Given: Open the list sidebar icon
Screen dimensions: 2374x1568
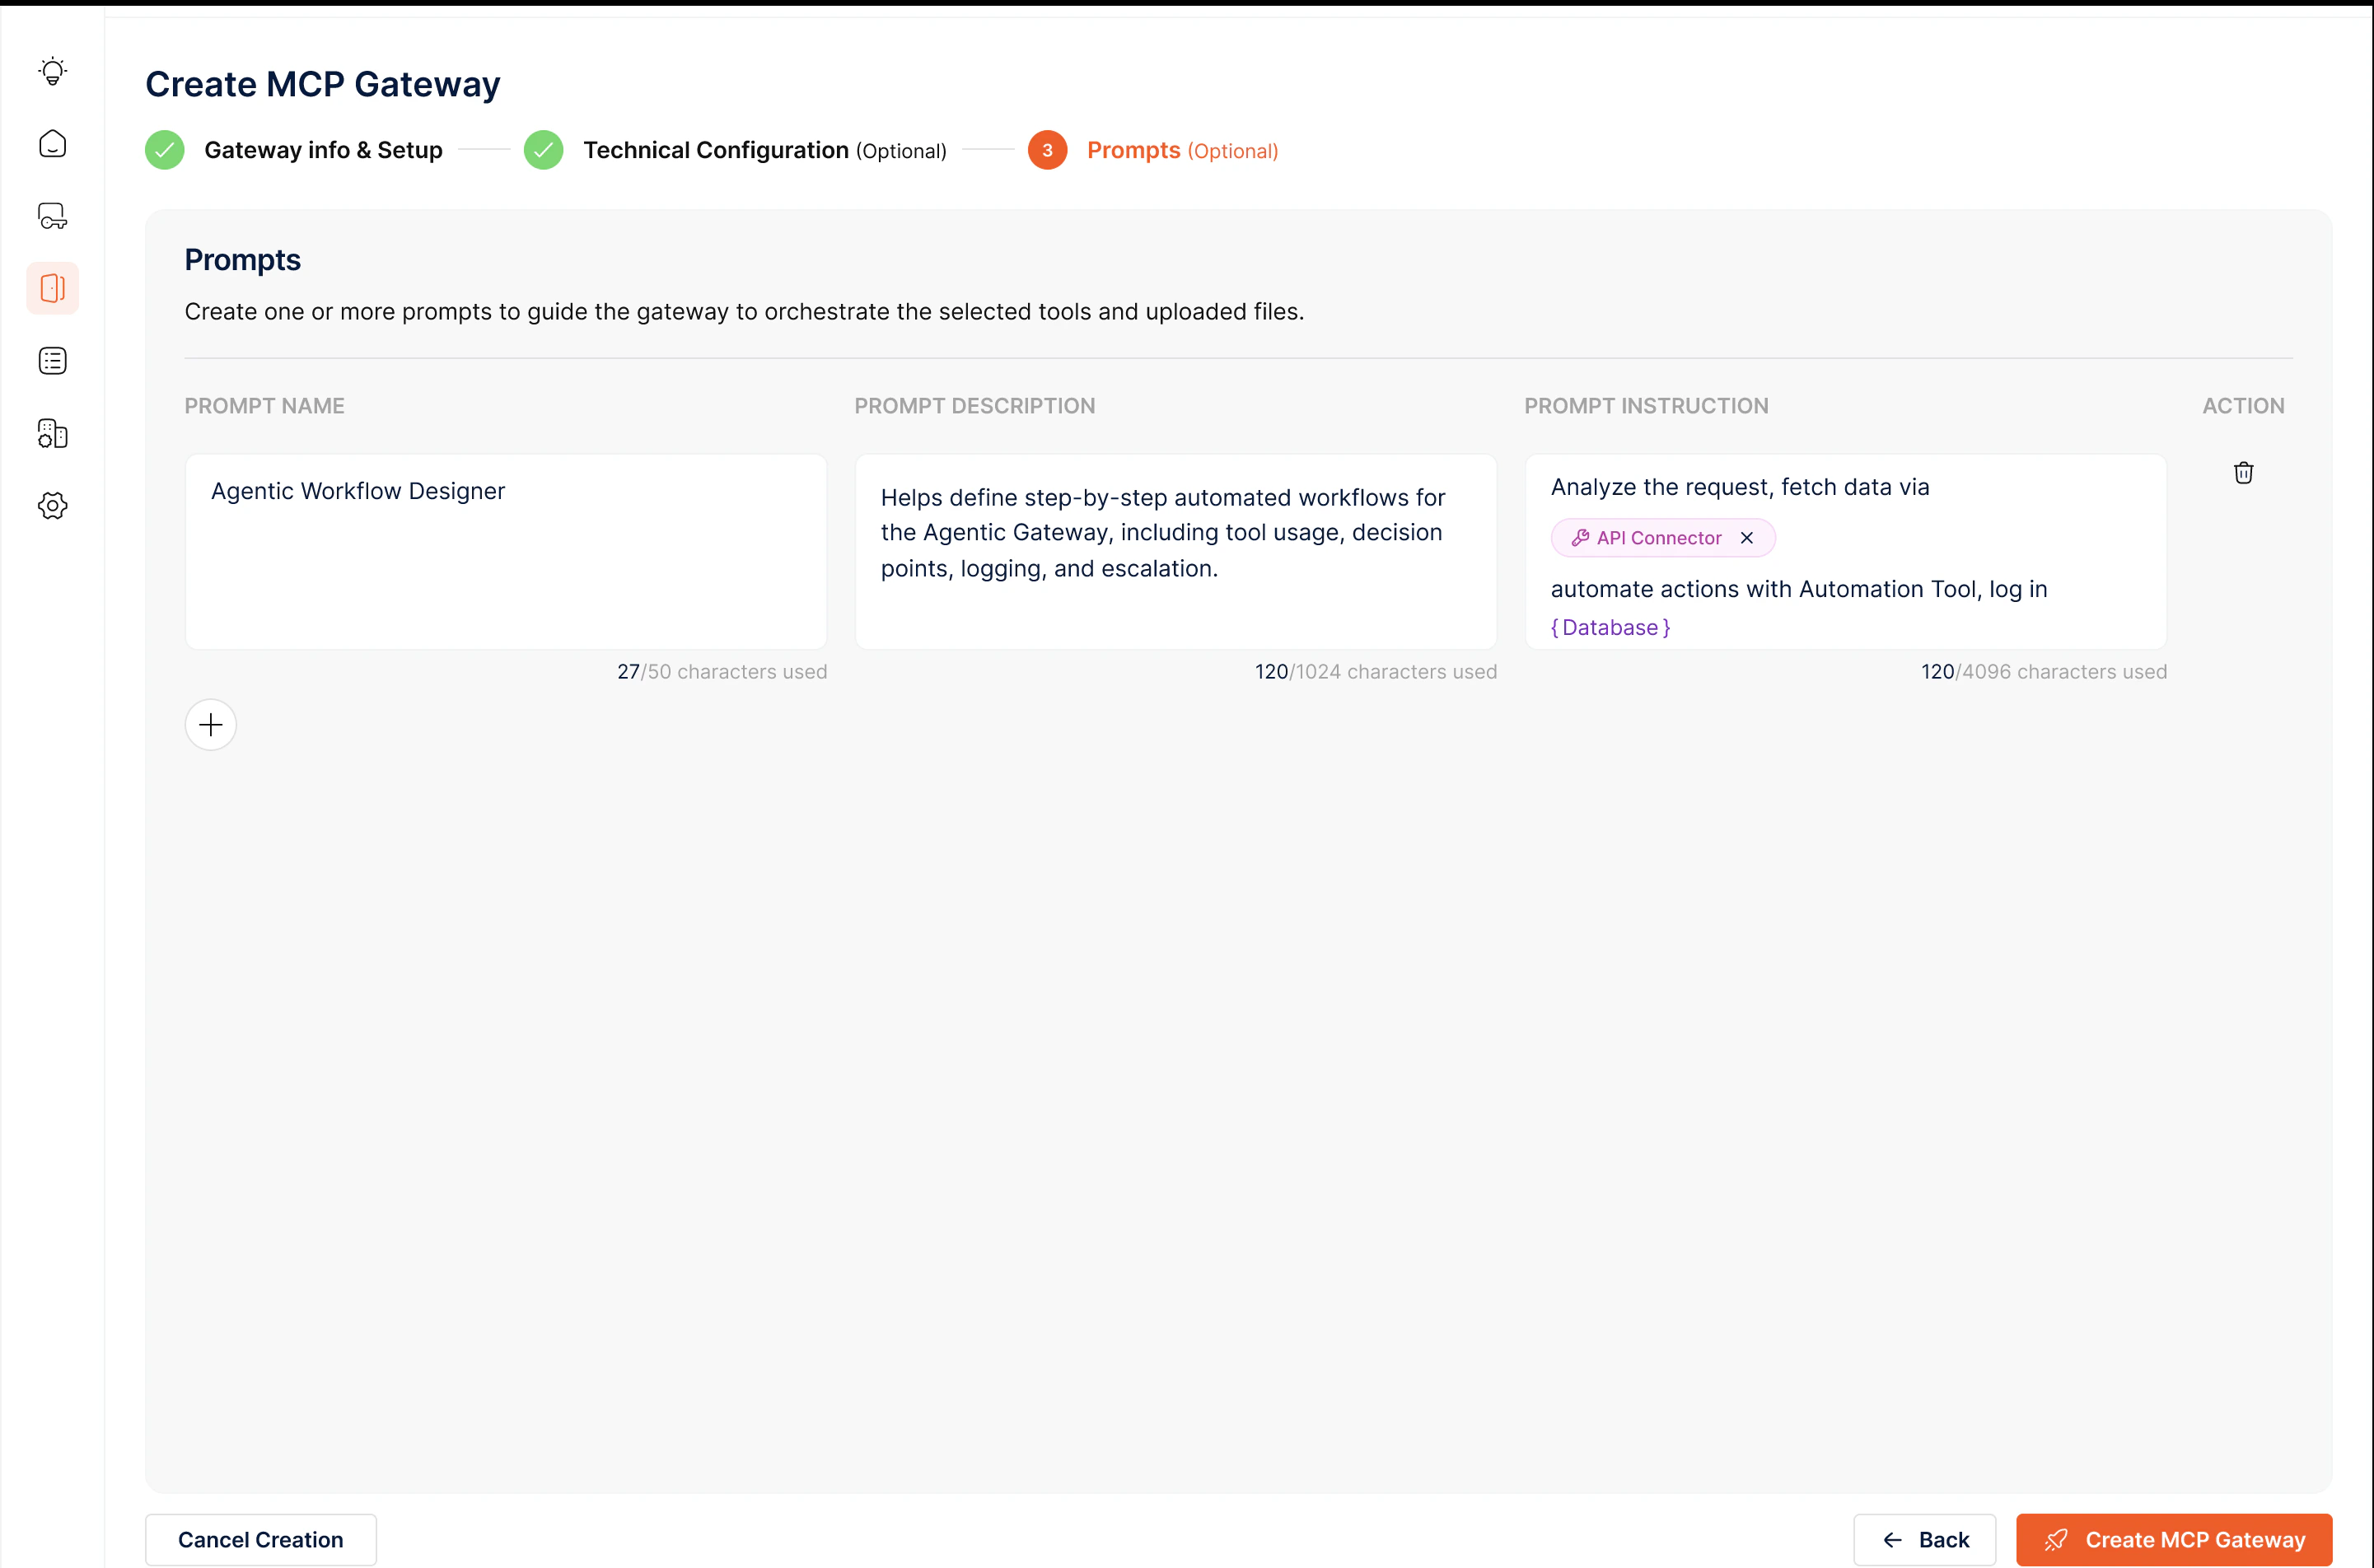Looking at the screenshot, I should tap(52, 361).
